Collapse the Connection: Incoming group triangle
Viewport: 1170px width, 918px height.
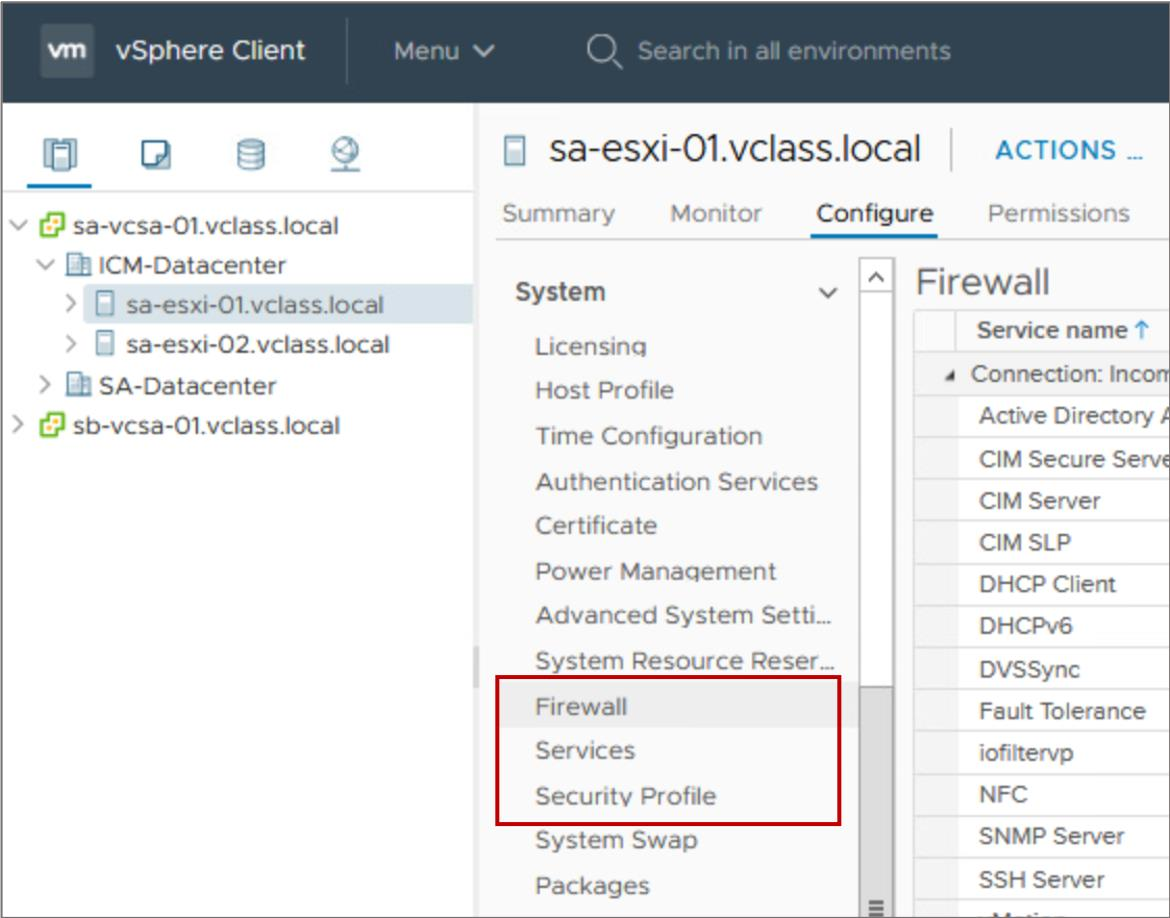(x=950, y=375)
